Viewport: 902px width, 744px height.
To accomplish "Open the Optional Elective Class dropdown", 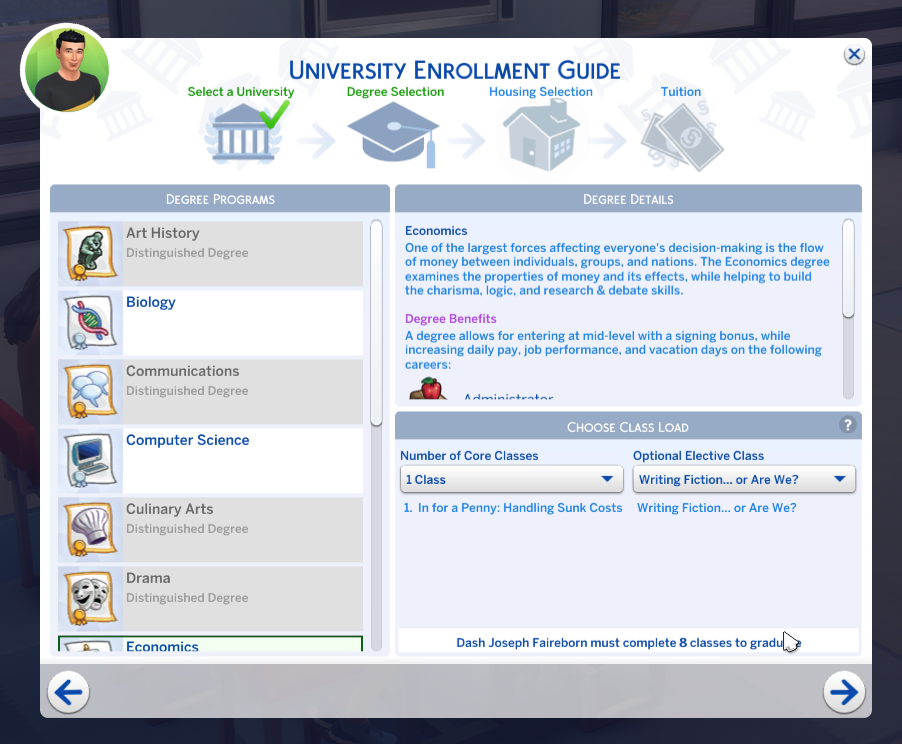I will (744, 479).
